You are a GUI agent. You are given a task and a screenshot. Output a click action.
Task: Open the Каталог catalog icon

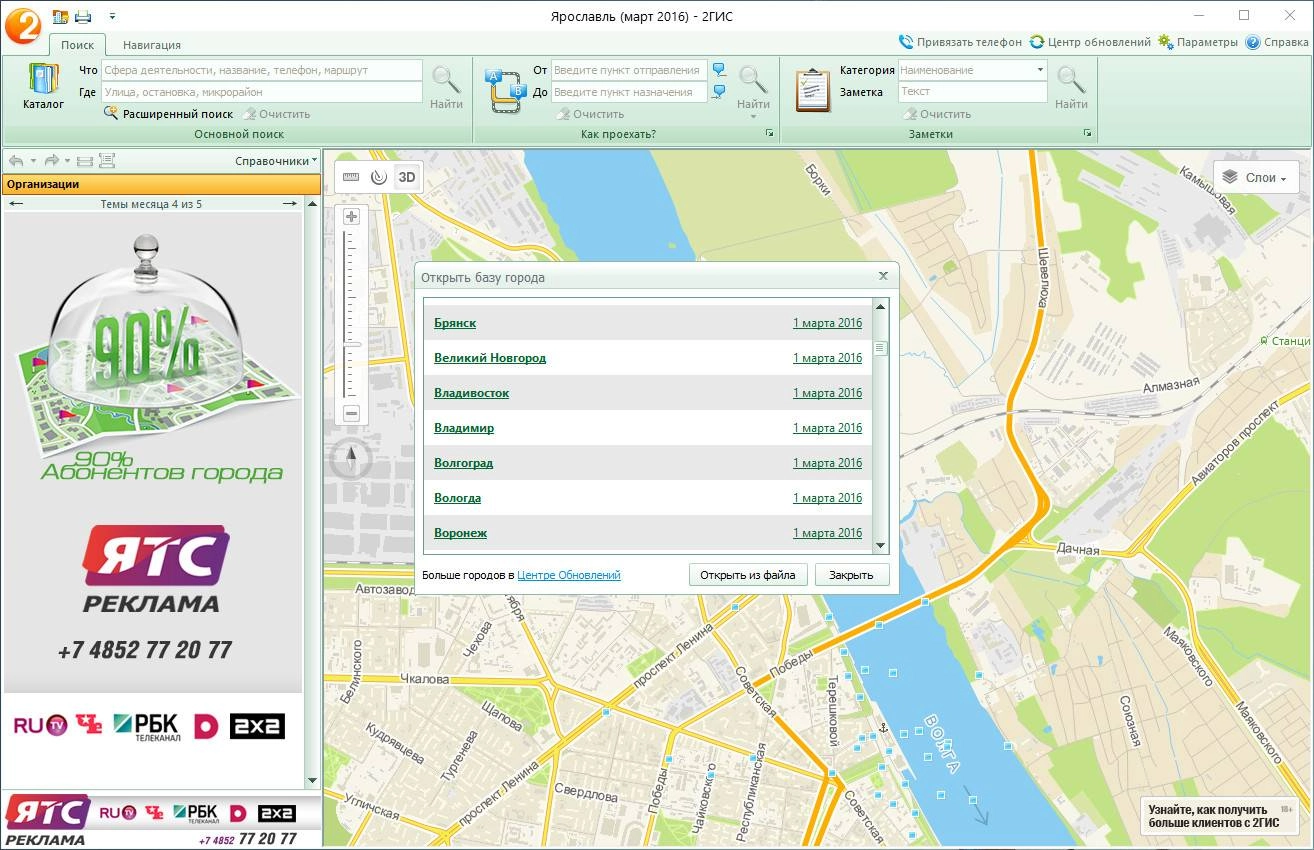(43, 87)
